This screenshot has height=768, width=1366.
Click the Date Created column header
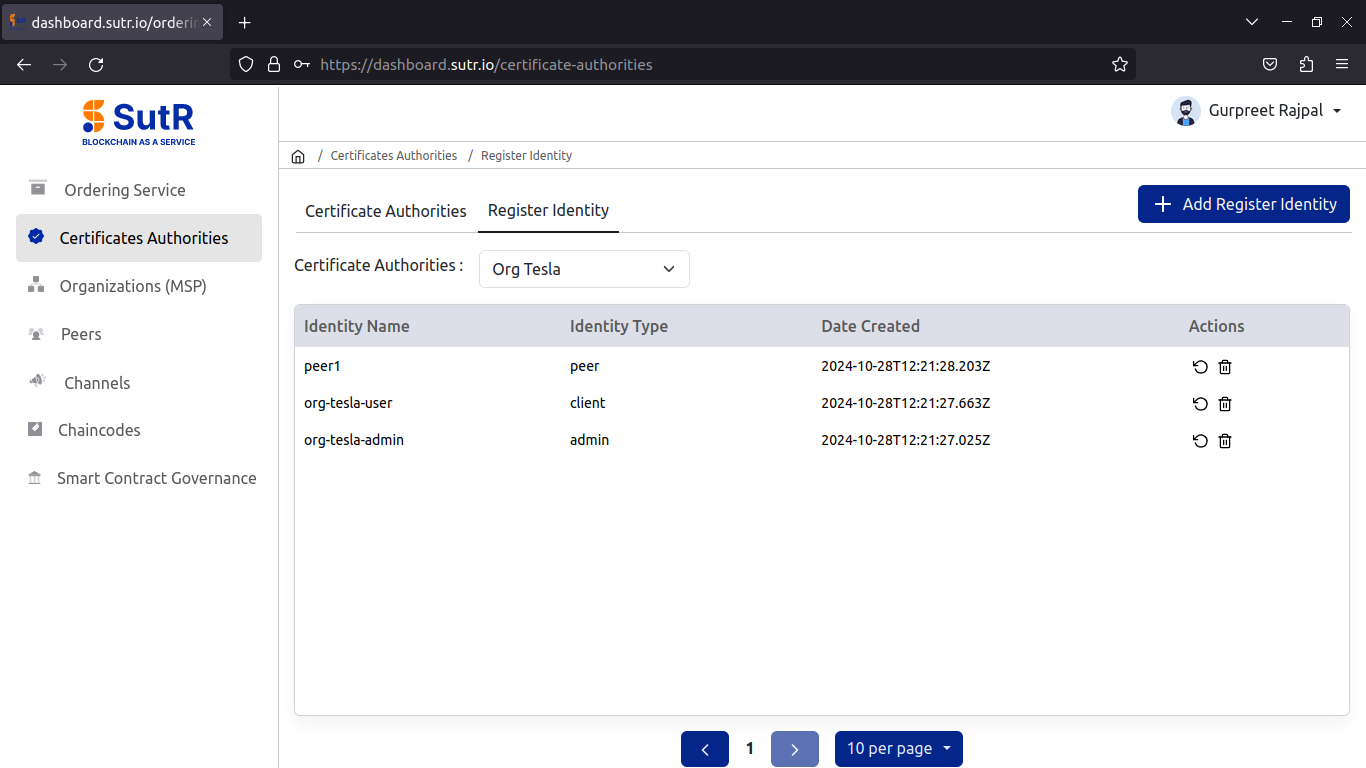coord(871,326)
